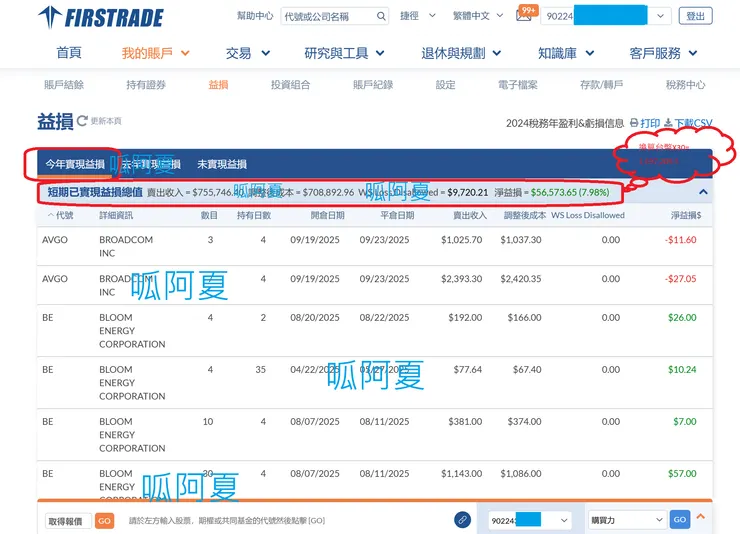Open the 退休與規劃 menu
Viewport: 740px width, 534px height.
[461, 53]
